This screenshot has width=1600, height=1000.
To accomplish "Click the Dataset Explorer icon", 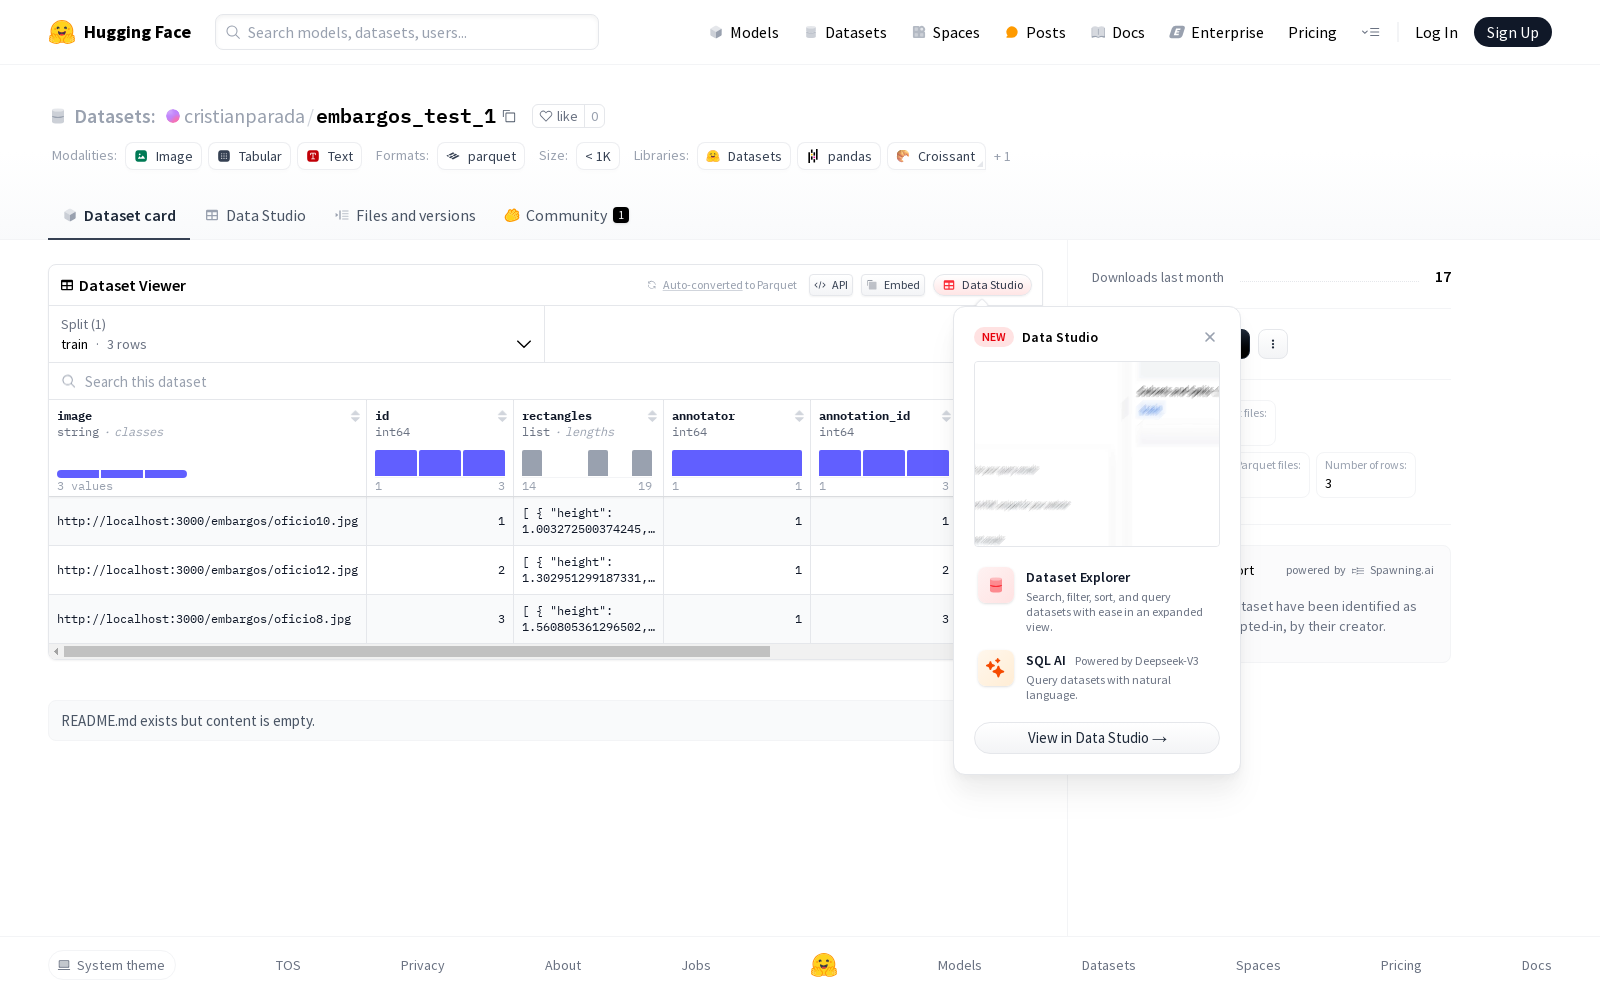I will tap(995, 585).
